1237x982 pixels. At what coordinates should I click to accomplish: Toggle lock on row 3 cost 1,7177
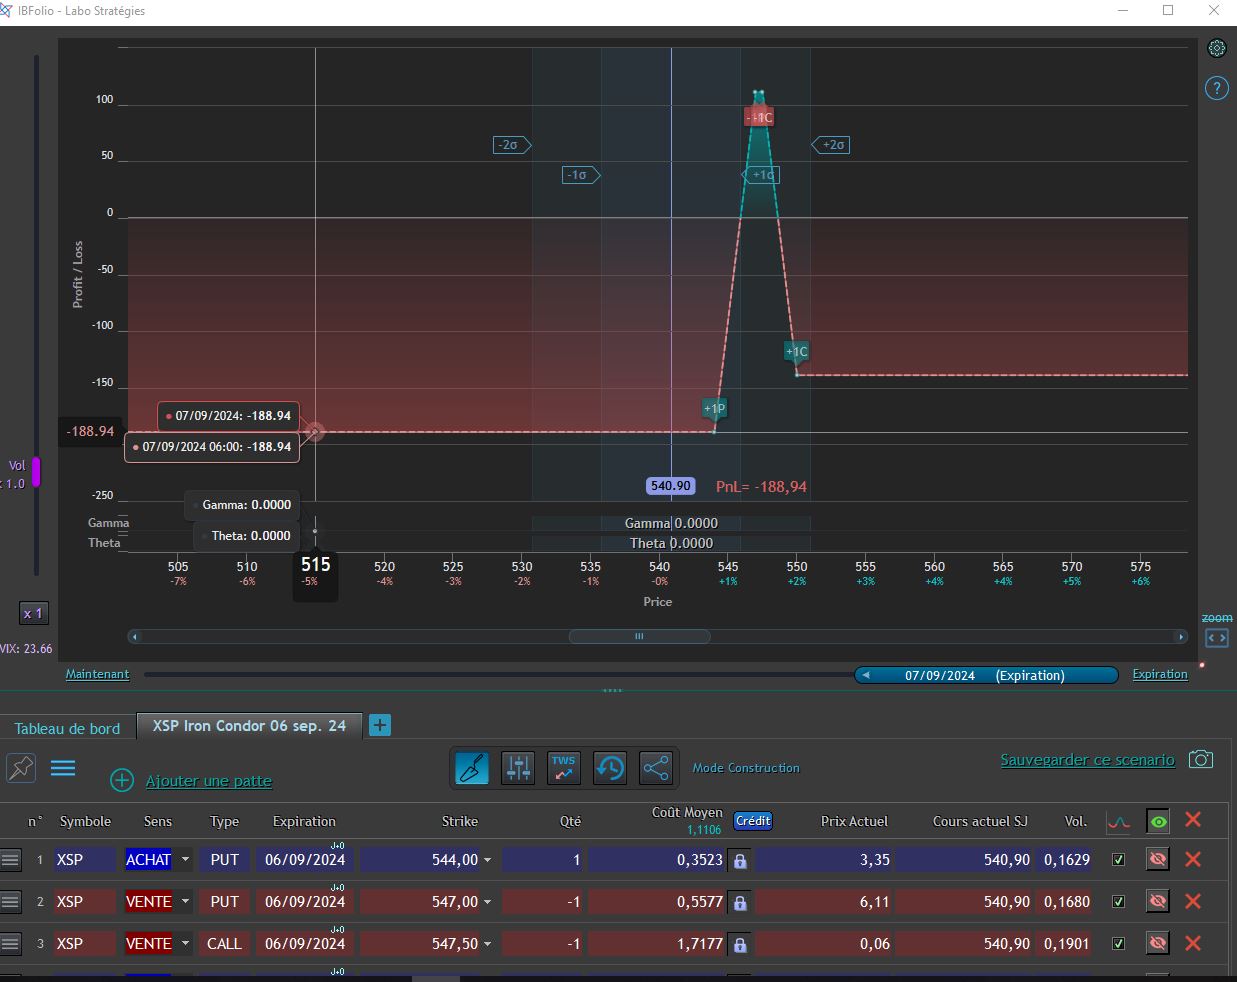click(x=740, y=944)
